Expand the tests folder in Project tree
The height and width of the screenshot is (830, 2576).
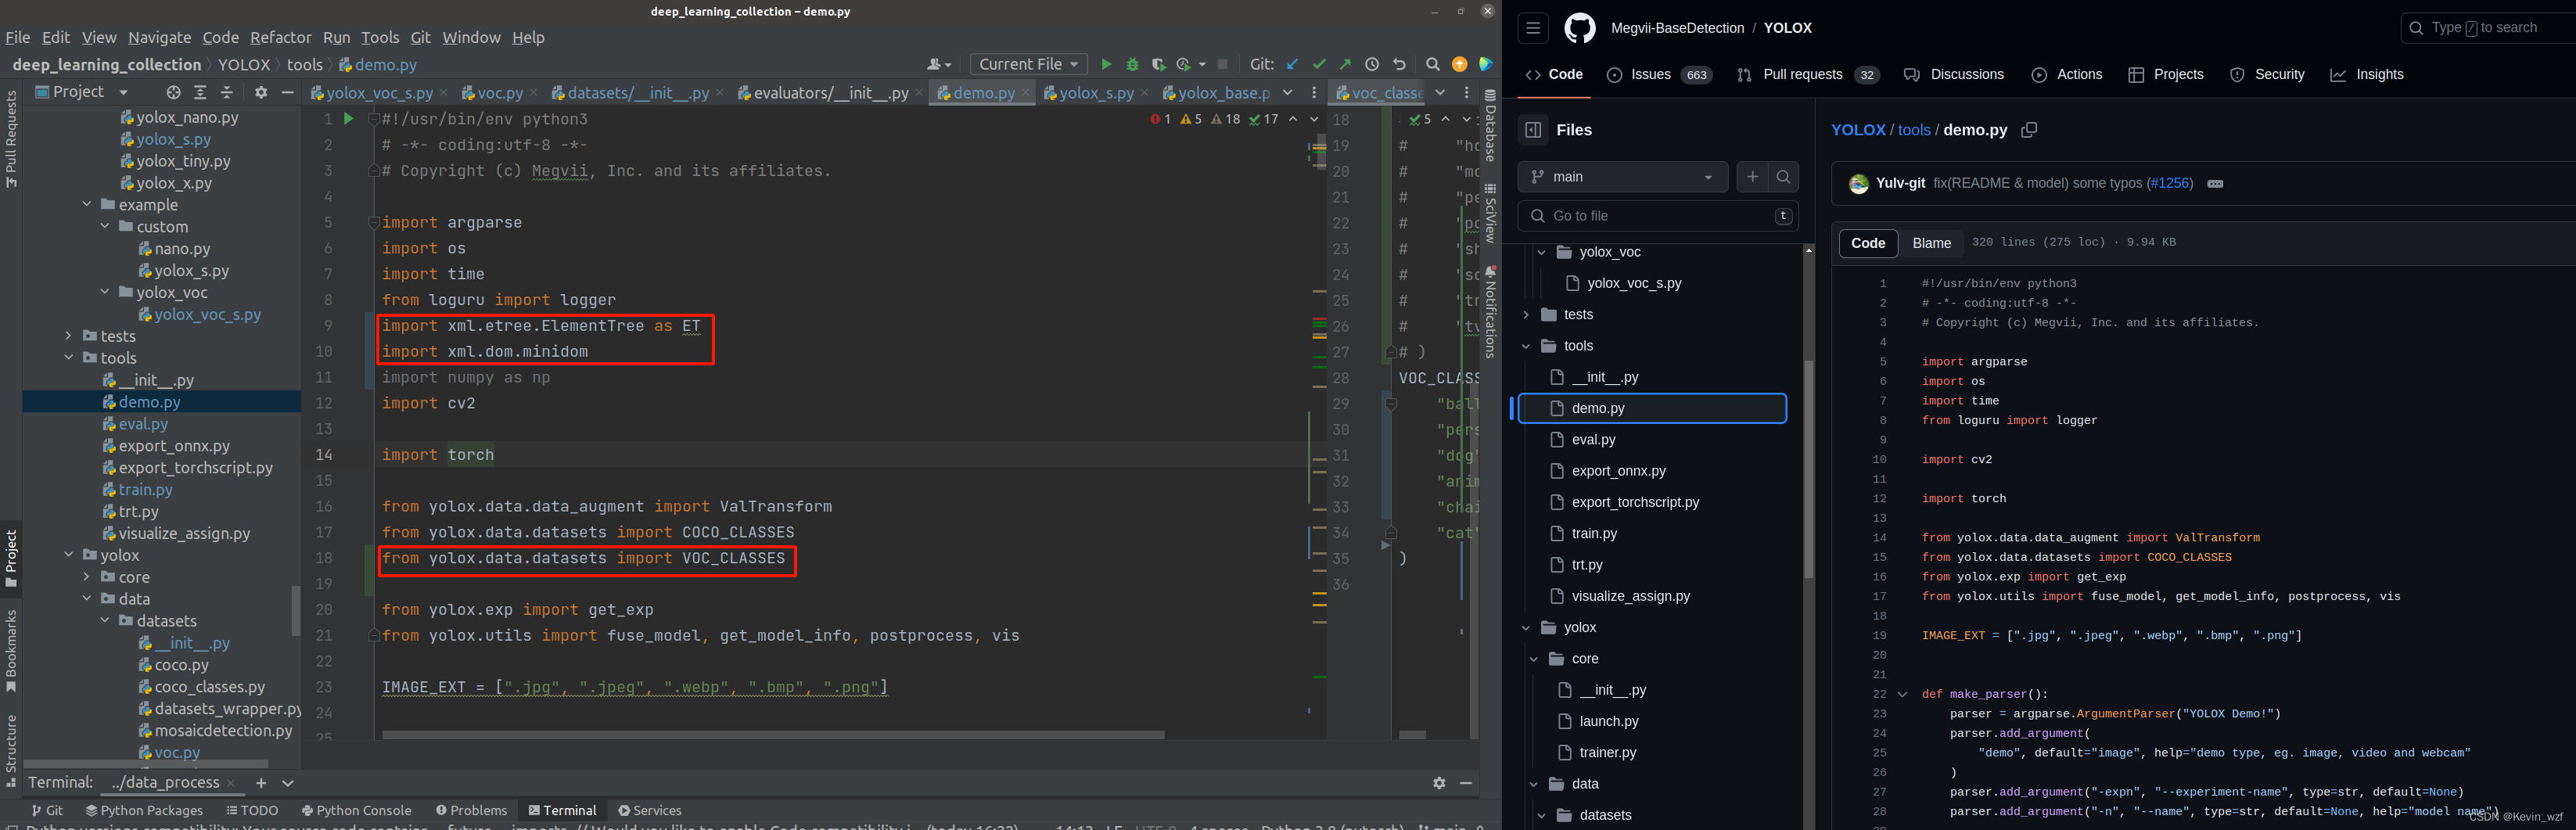pos(69,336)
